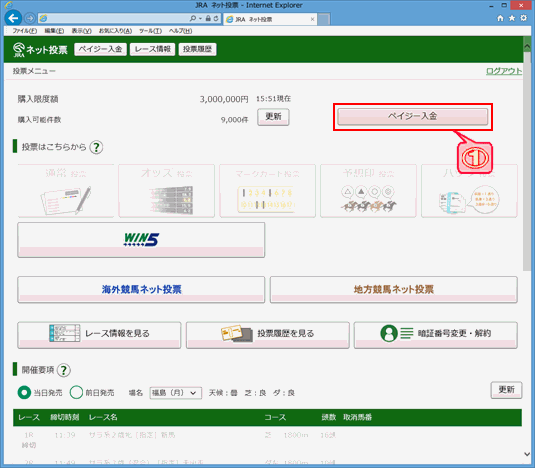This screenshot has height=468, width=535.
Task: Click 暗証番号変更・解約 button
Action: coord(436,335)
